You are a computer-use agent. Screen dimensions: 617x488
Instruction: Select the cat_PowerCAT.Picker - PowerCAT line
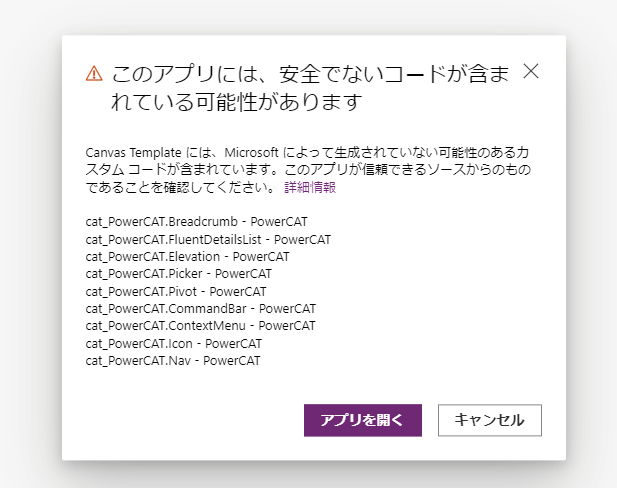pyautogui.click(x=179, y=274)
